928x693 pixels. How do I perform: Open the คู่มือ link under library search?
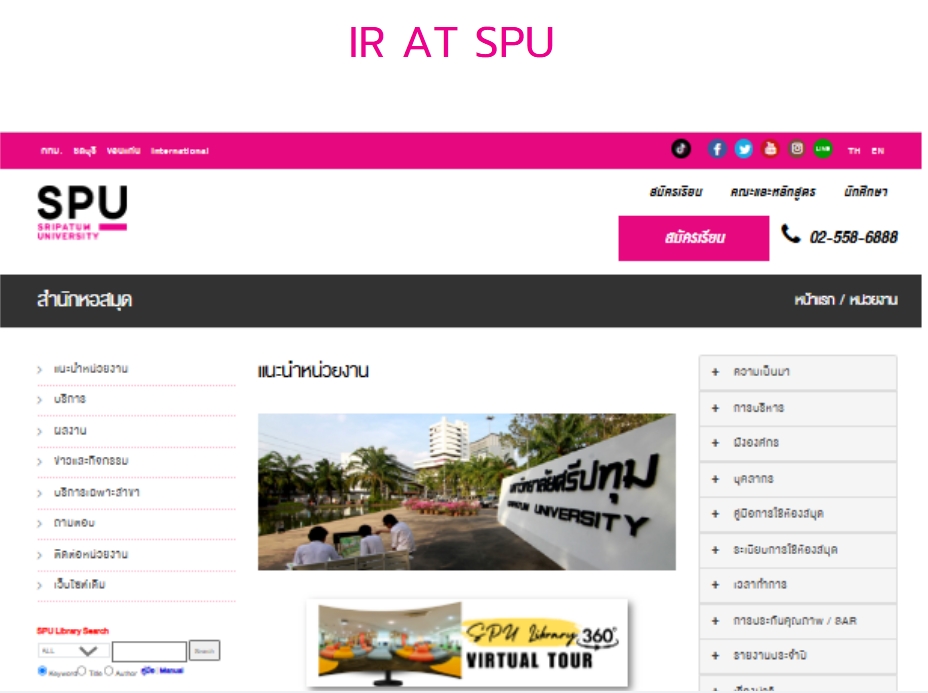148,671
